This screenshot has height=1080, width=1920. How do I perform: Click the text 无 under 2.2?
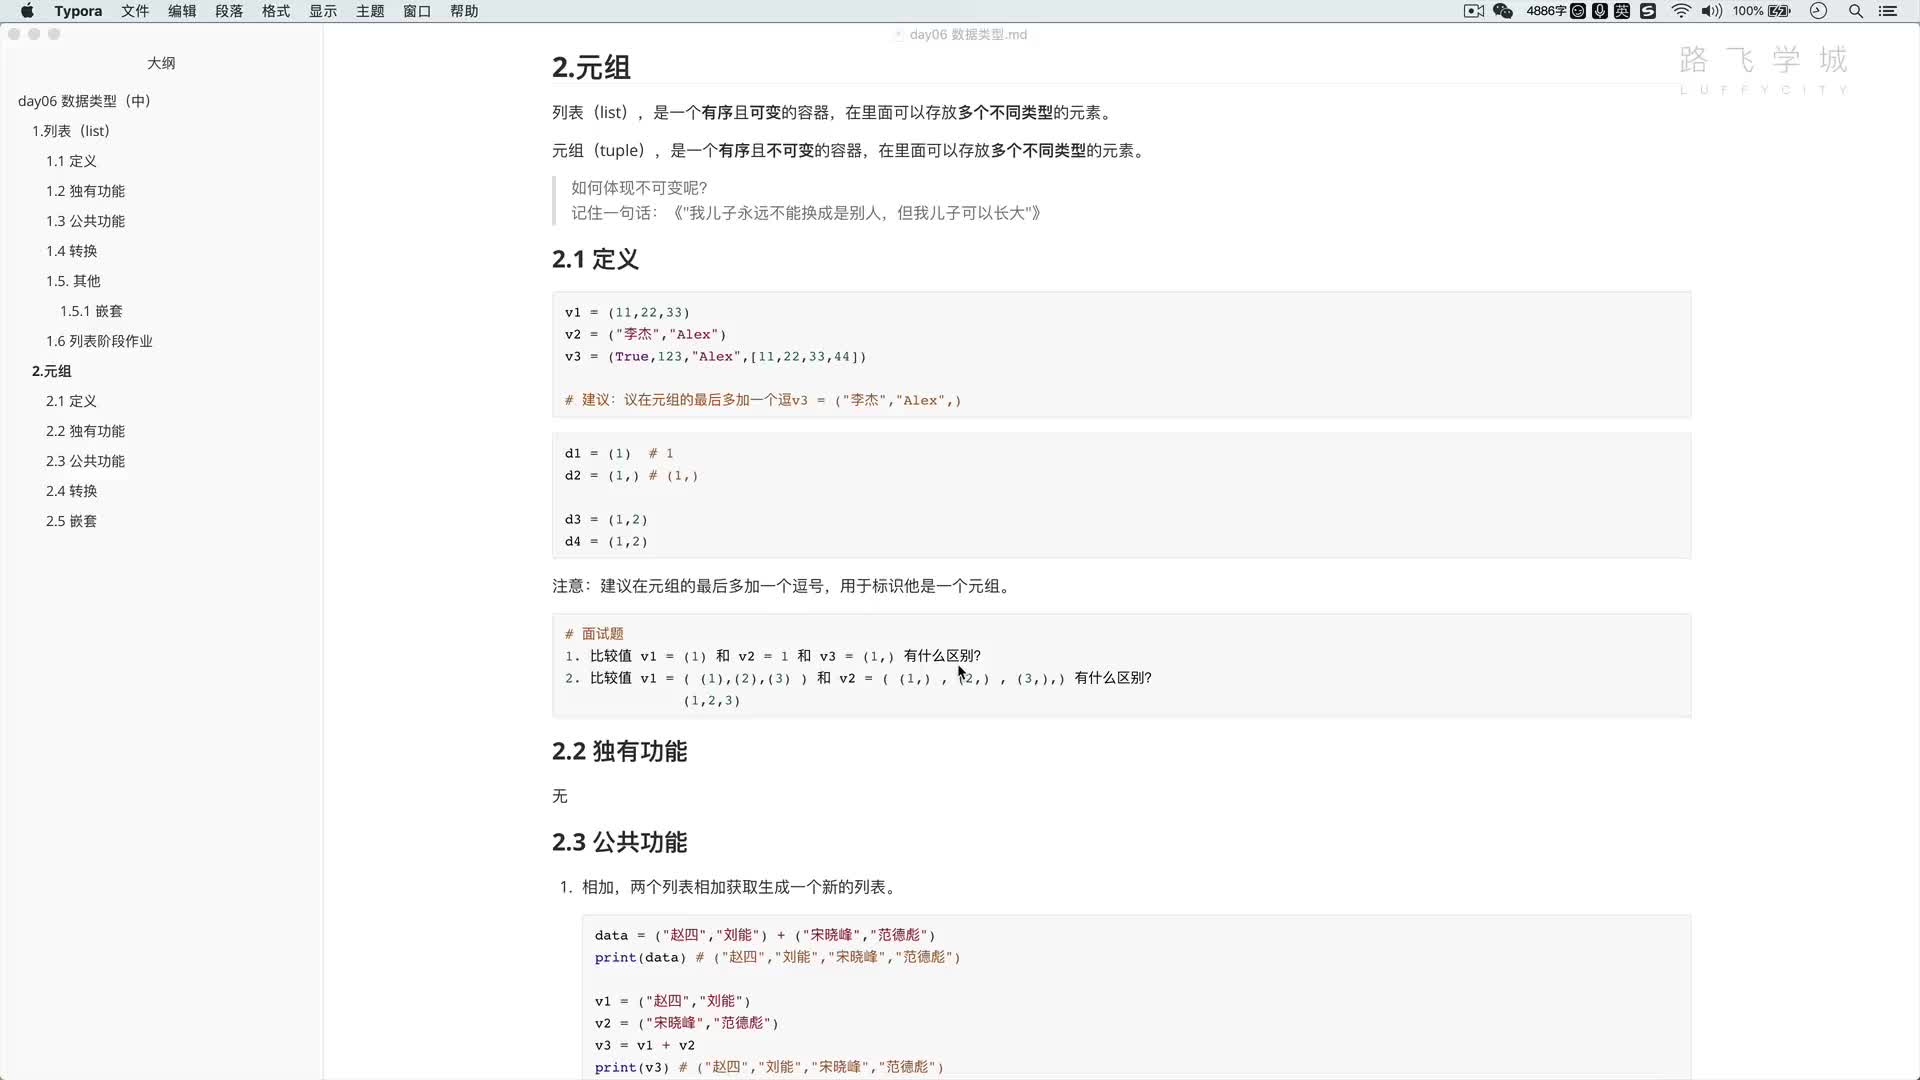click(560, 797)
